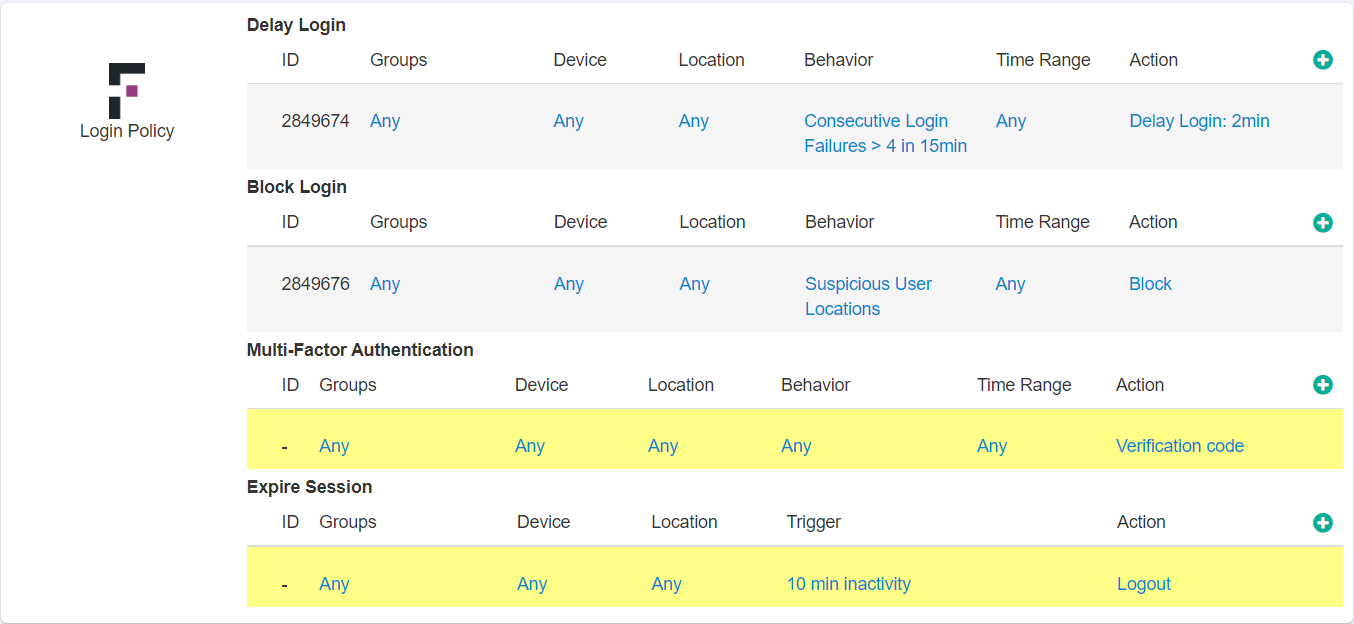Click the add icon for Multi-Factor Authentication

point(1323,384)
